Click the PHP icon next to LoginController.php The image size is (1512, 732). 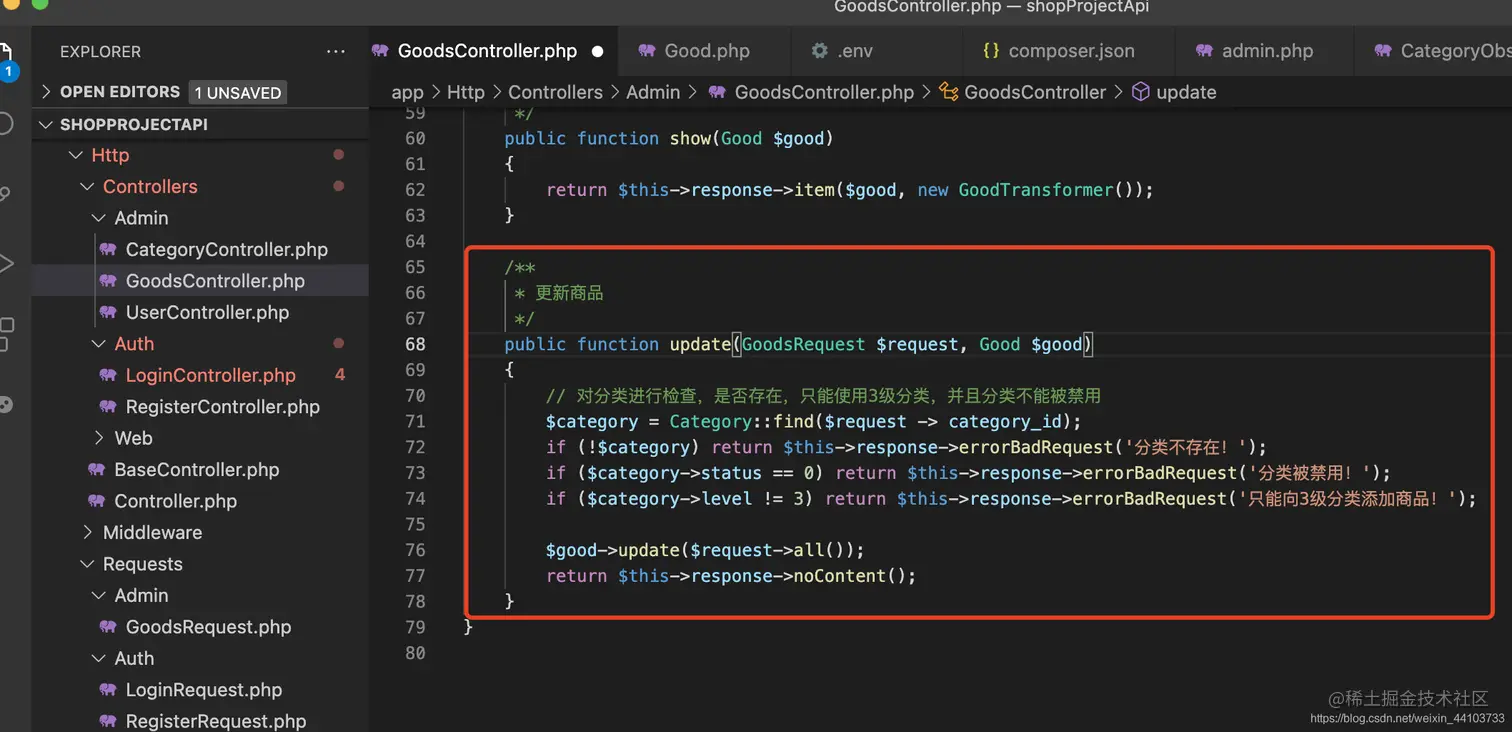[x=108, y=375]
